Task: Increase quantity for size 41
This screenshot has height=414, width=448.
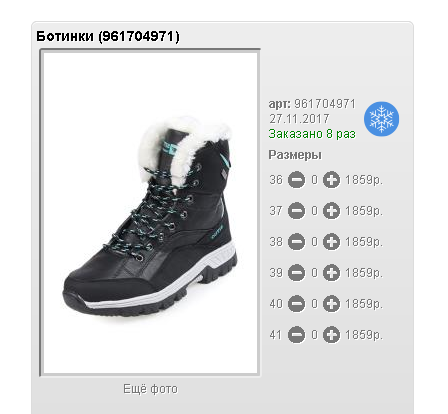Action: [x=331, y=335]
